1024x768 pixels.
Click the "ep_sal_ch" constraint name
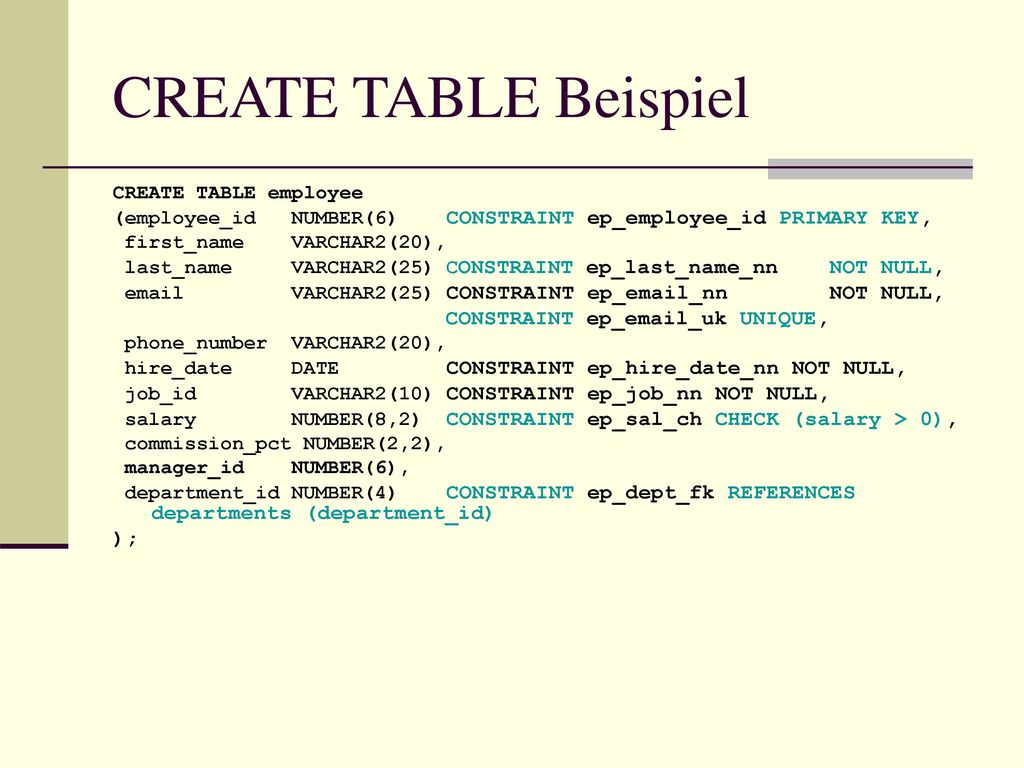pyautogui.click(x=644, y=420)
